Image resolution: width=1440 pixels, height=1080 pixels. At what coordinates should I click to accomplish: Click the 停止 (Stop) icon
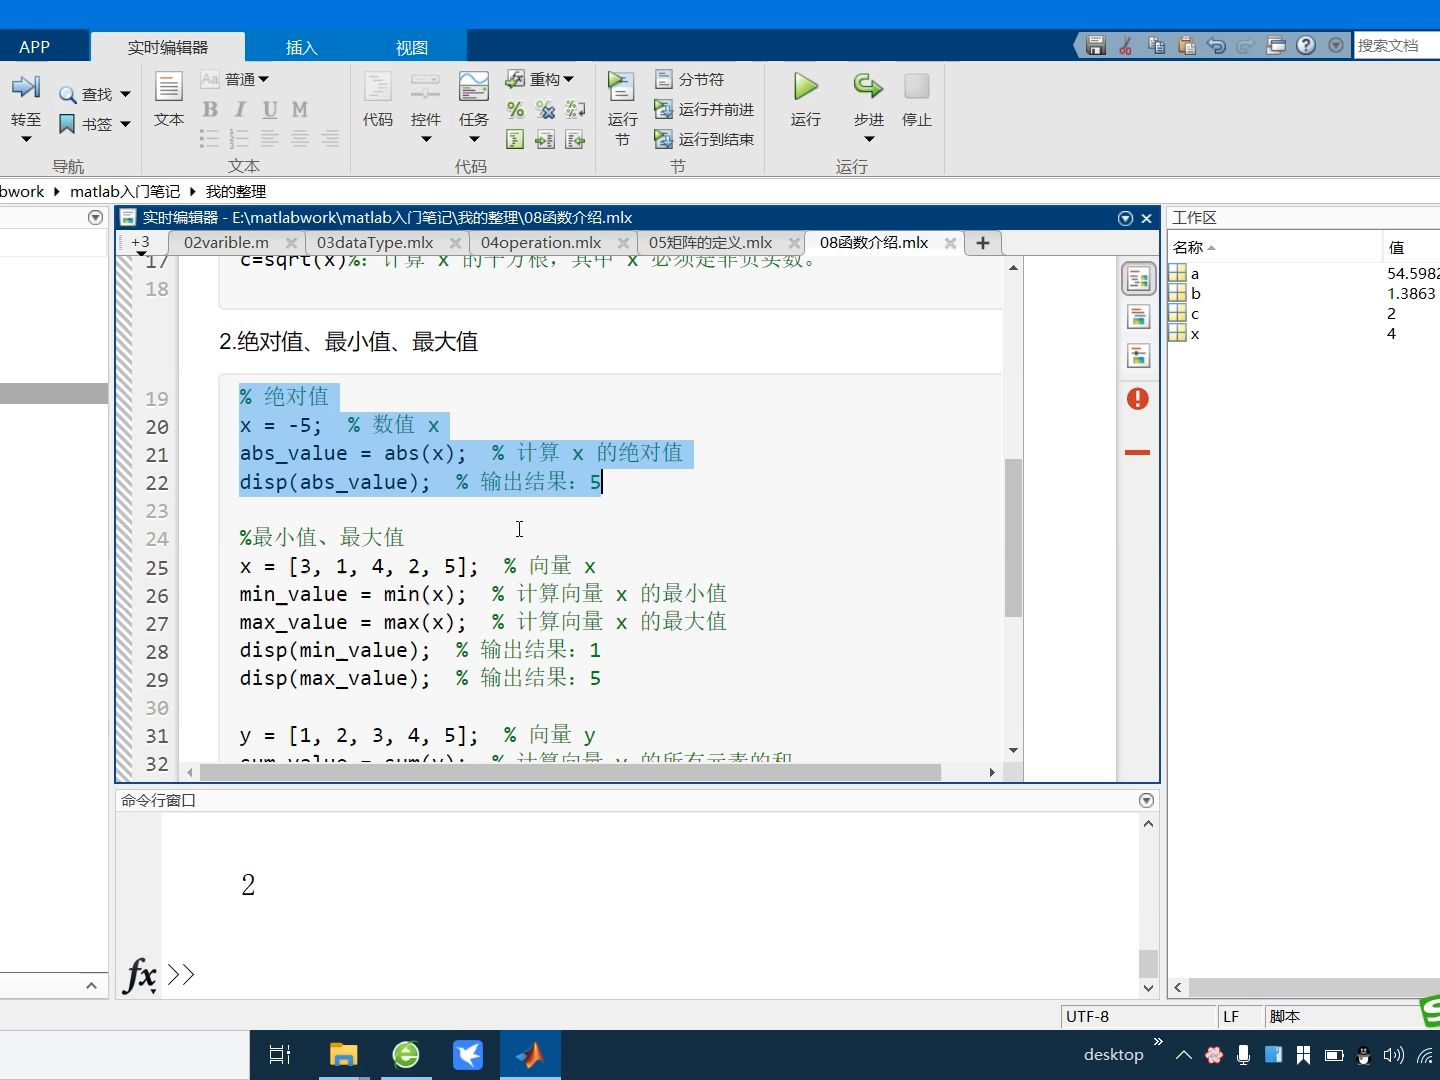[x=917, y=87]
